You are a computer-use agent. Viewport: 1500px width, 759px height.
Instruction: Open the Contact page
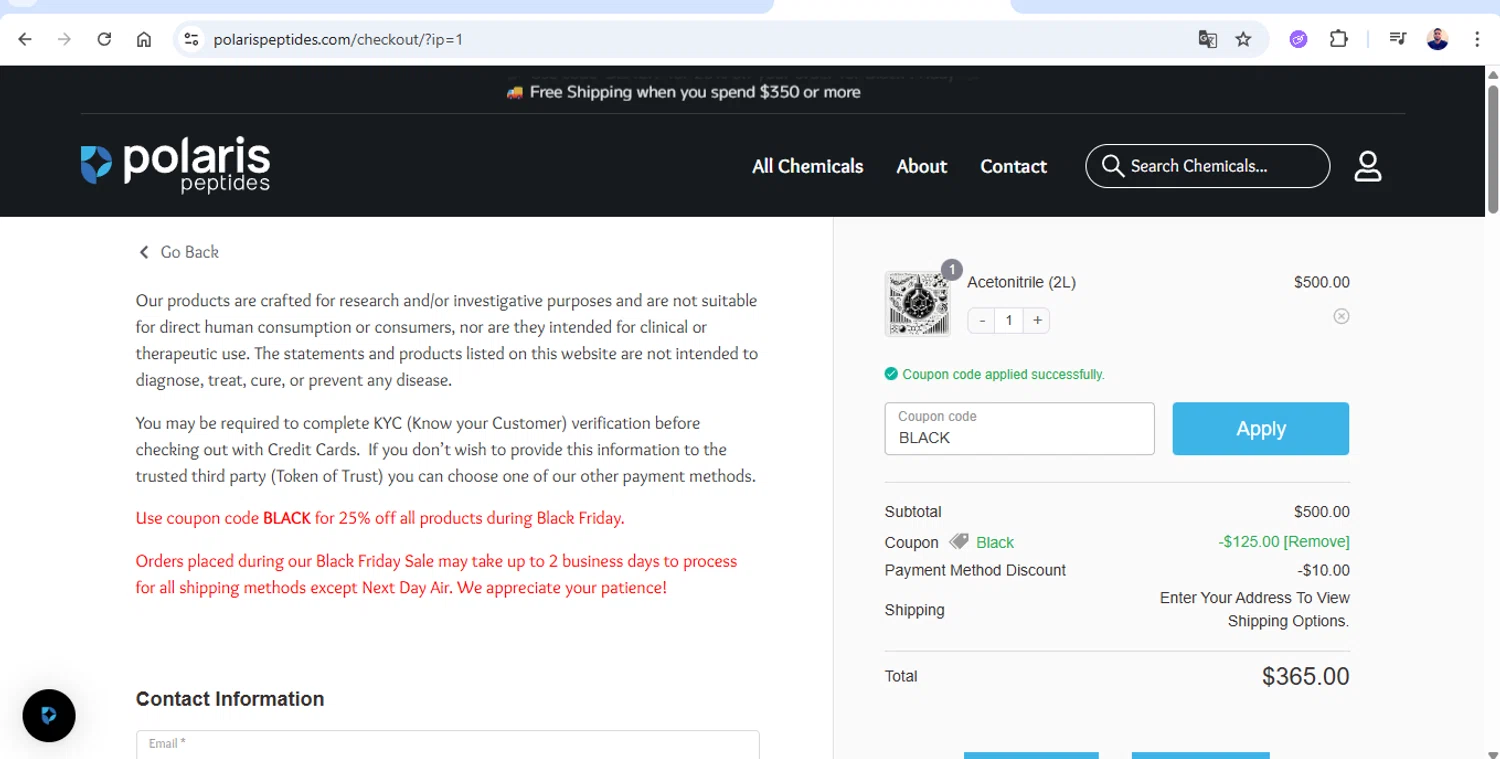[1013, 166]
